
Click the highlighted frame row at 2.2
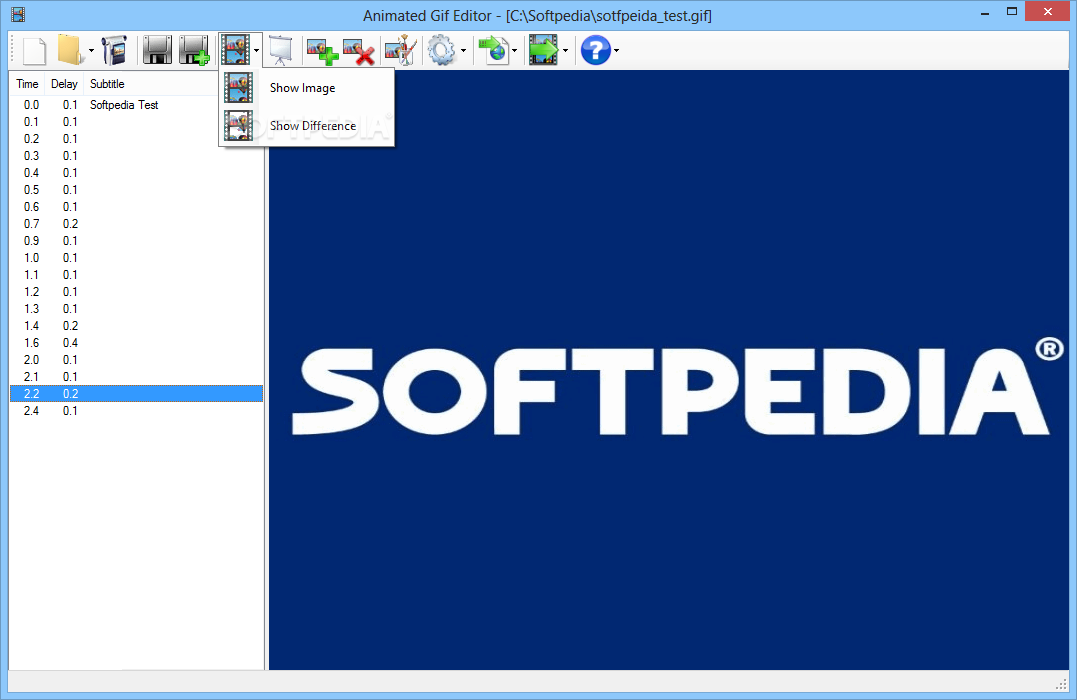coord(136,394)
